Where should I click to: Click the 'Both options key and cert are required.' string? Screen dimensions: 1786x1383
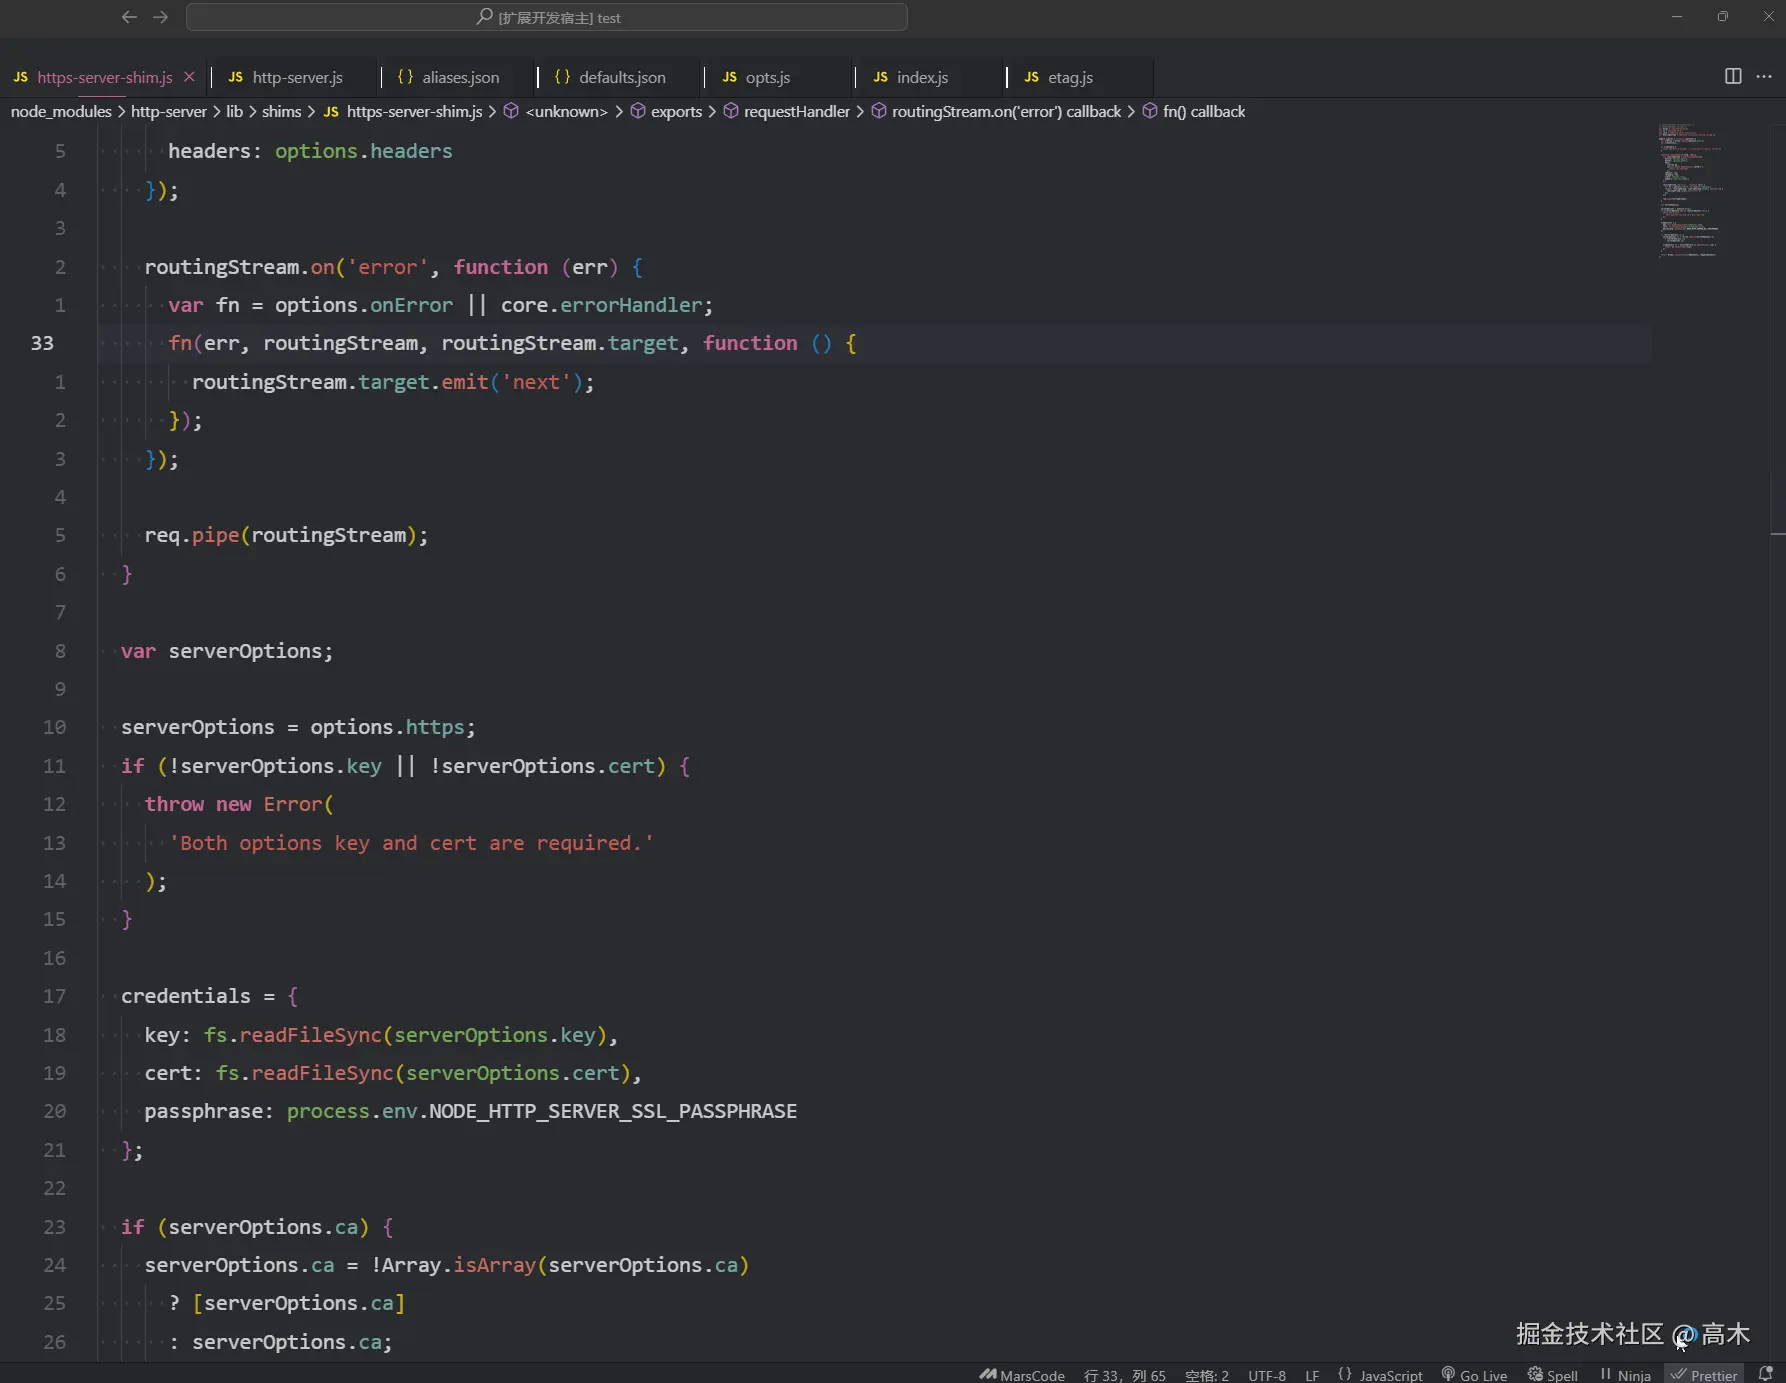pyautogui.click(x=411, y=843)
